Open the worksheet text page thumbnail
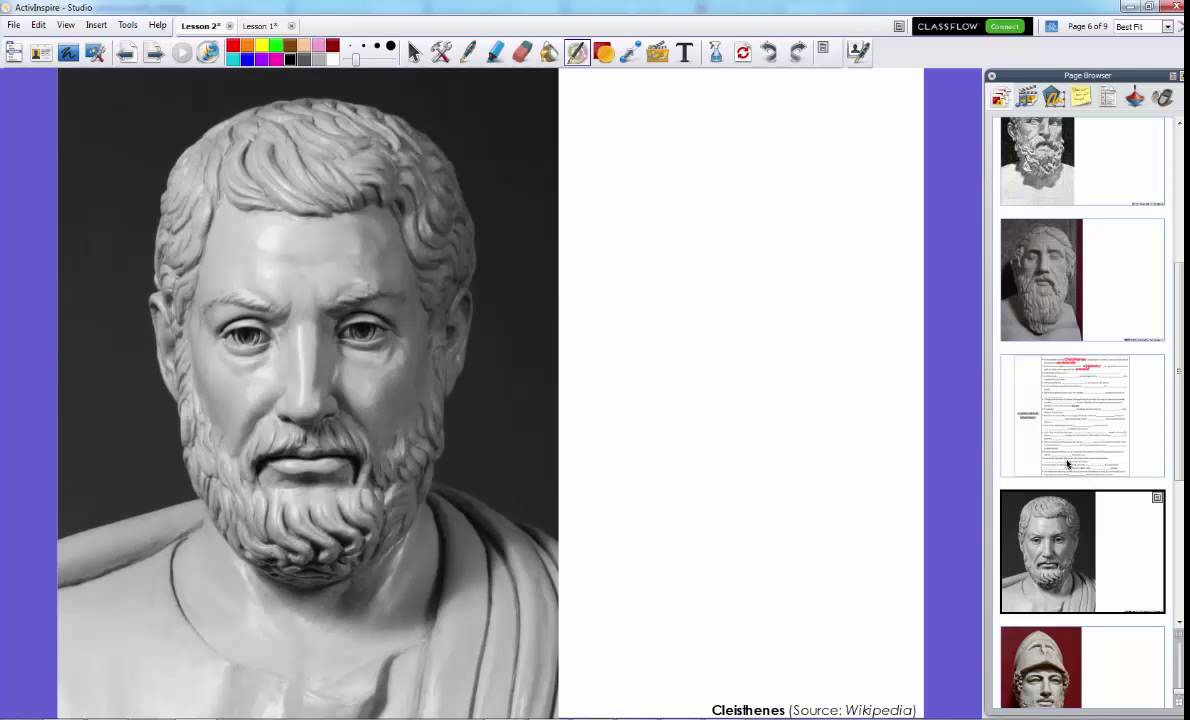 1082,416
